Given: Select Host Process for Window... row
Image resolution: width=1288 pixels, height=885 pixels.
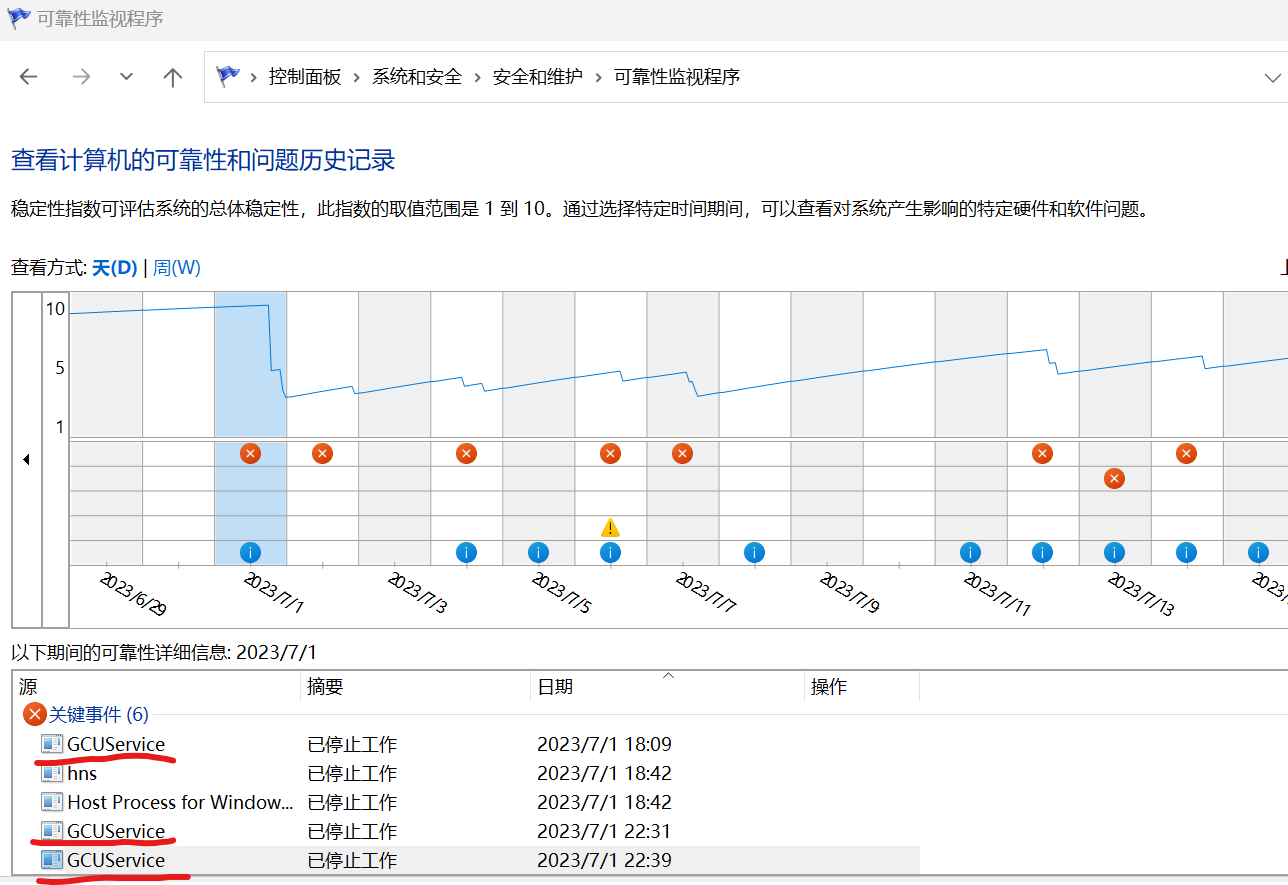Looking at the screenshot, I should pos(466,802).
